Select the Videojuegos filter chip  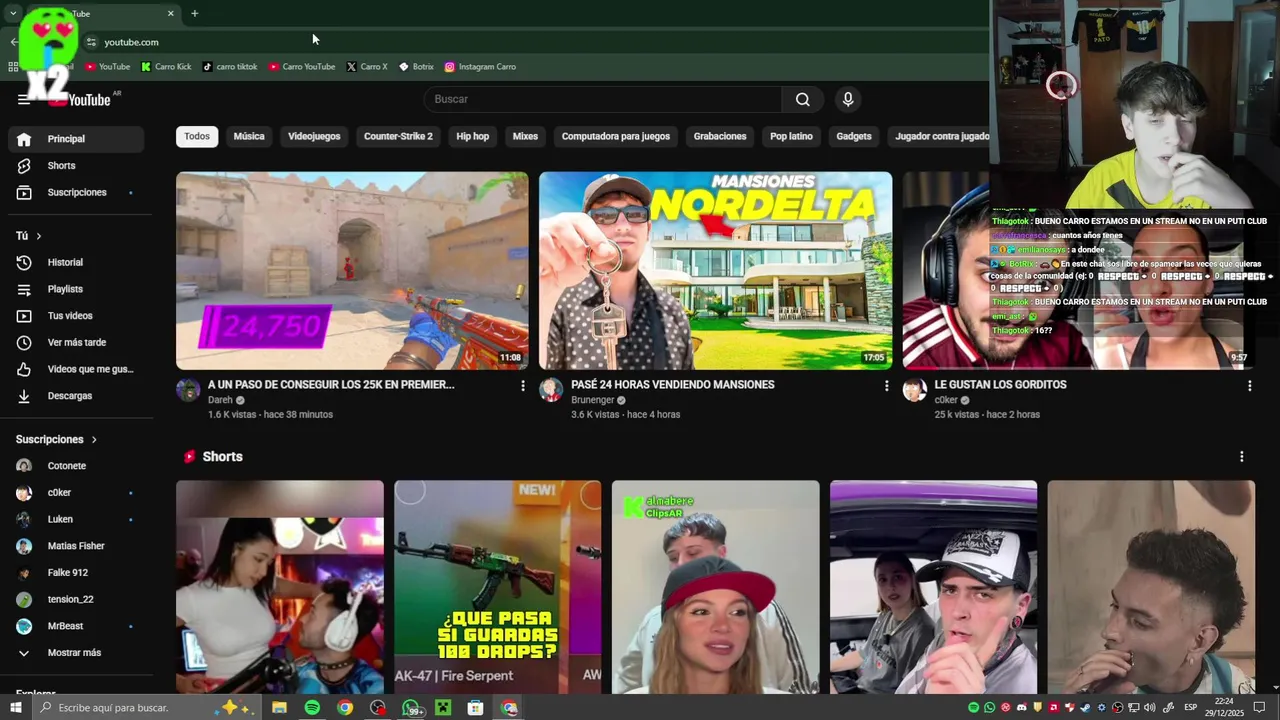point(314,136)
